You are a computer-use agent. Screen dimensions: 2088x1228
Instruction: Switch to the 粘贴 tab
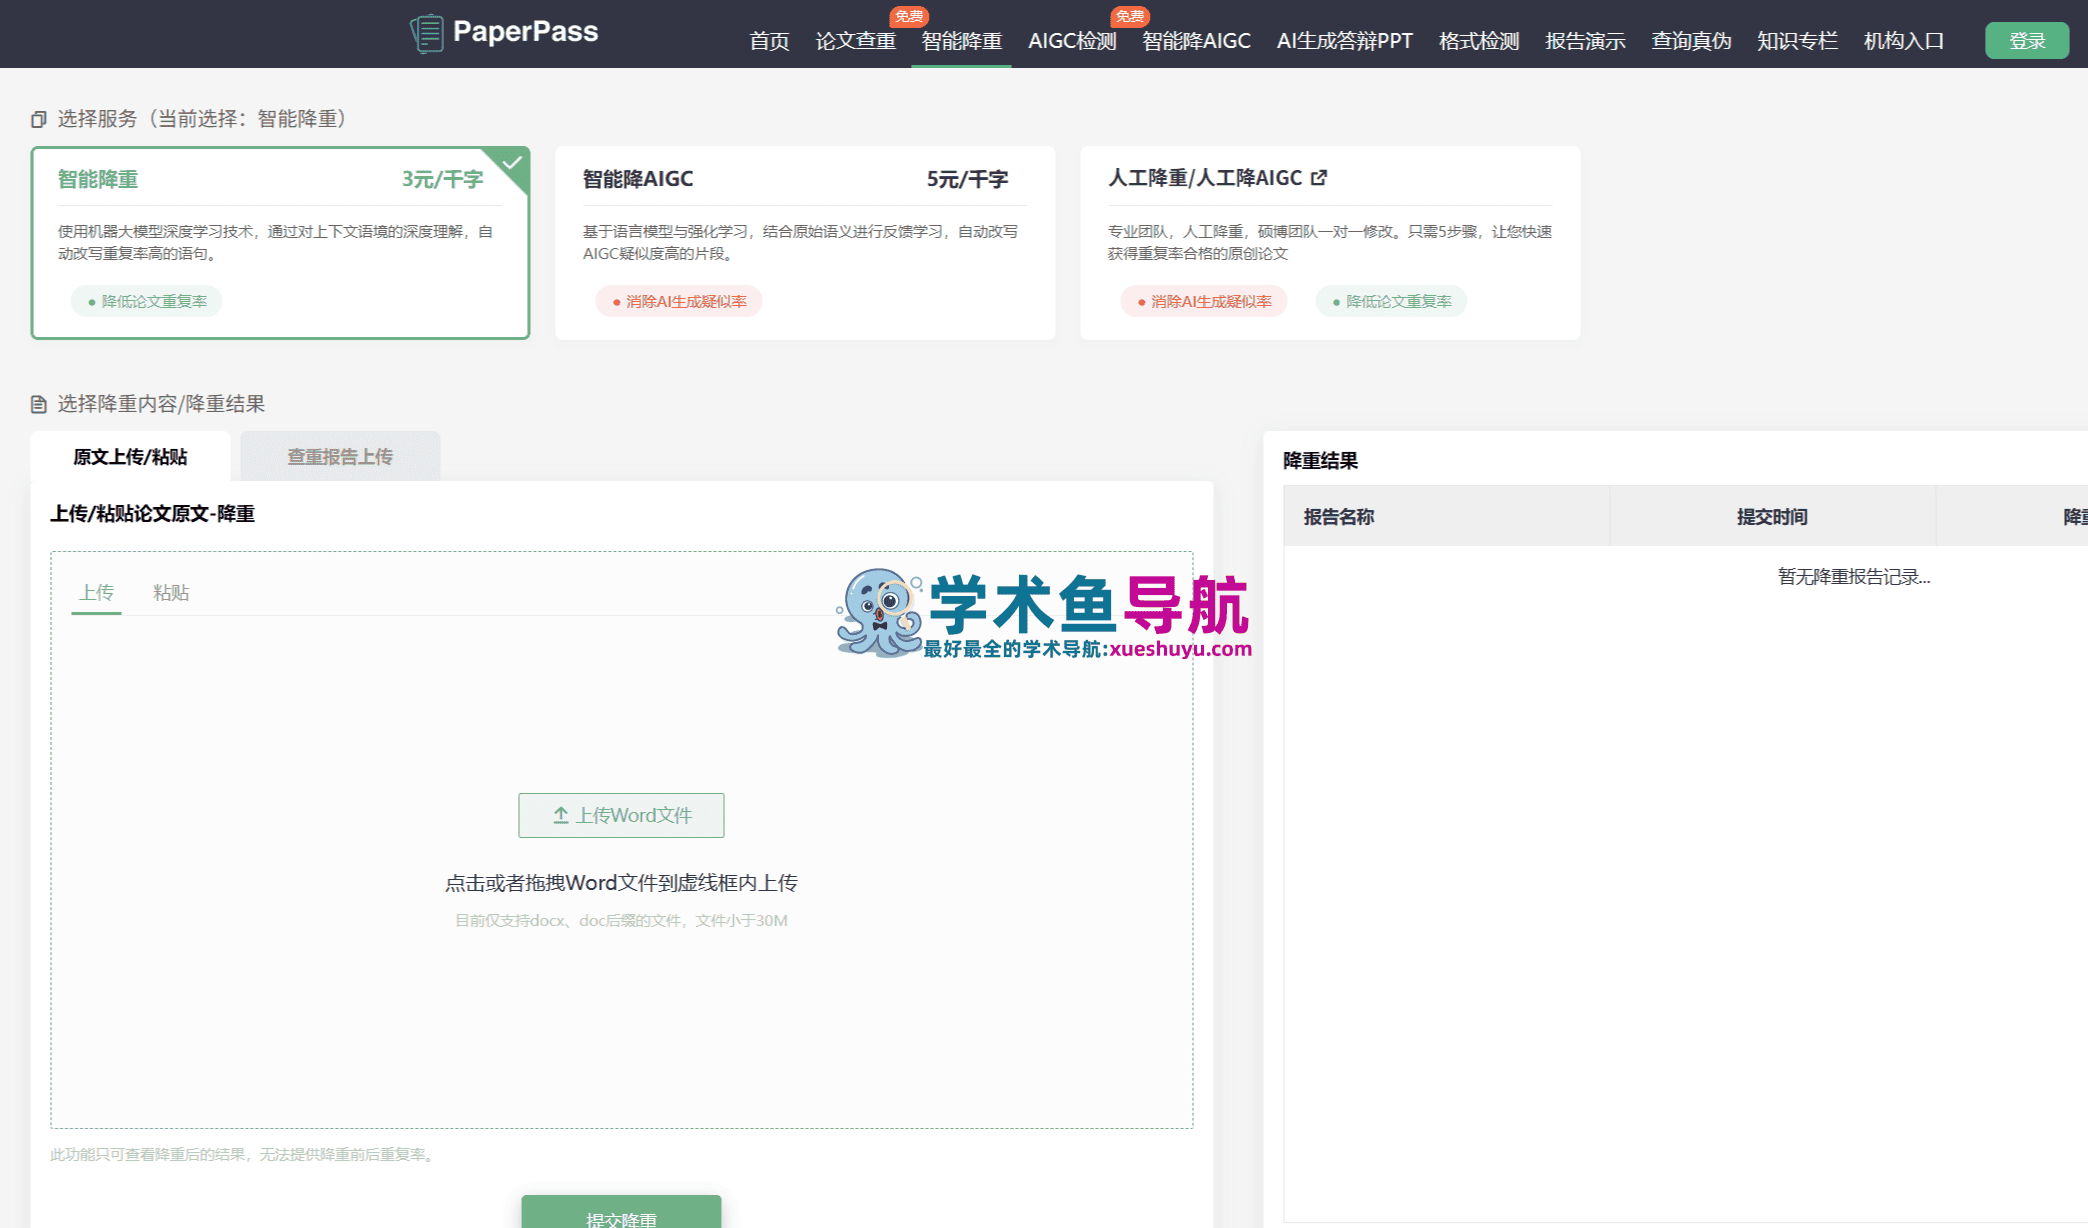click(x=170, y=592)
